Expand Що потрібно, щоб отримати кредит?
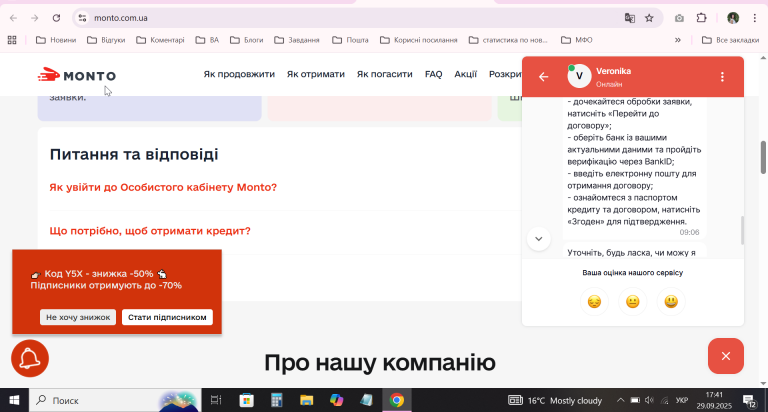The width and height of the screenshot is (768, 412). (150, 231)
